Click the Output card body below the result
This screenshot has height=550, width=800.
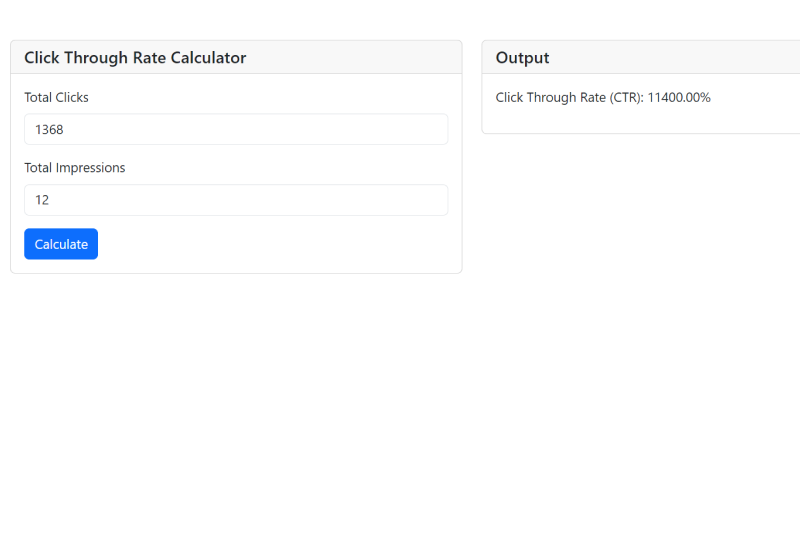[x=640, y=120]
